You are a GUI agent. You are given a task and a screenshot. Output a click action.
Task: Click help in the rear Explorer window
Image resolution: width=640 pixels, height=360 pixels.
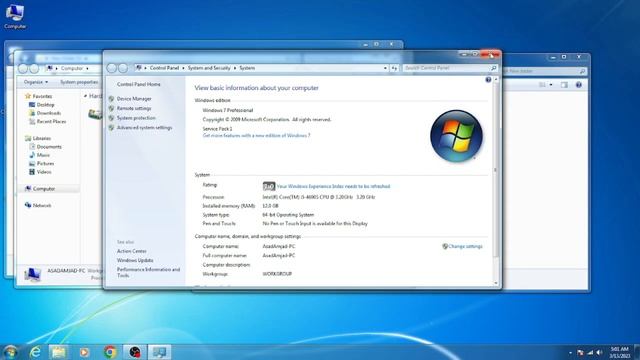click(578, 85)
